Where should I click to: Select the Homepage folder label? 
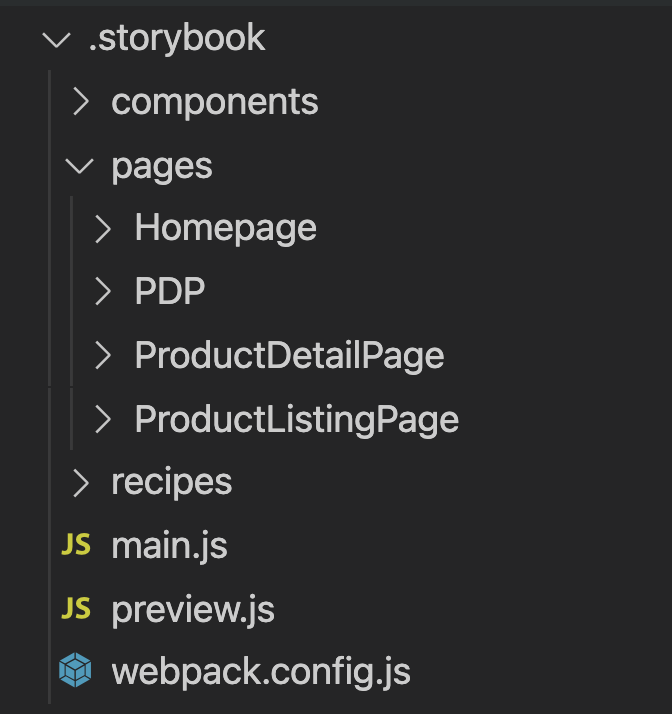[226, 229]
